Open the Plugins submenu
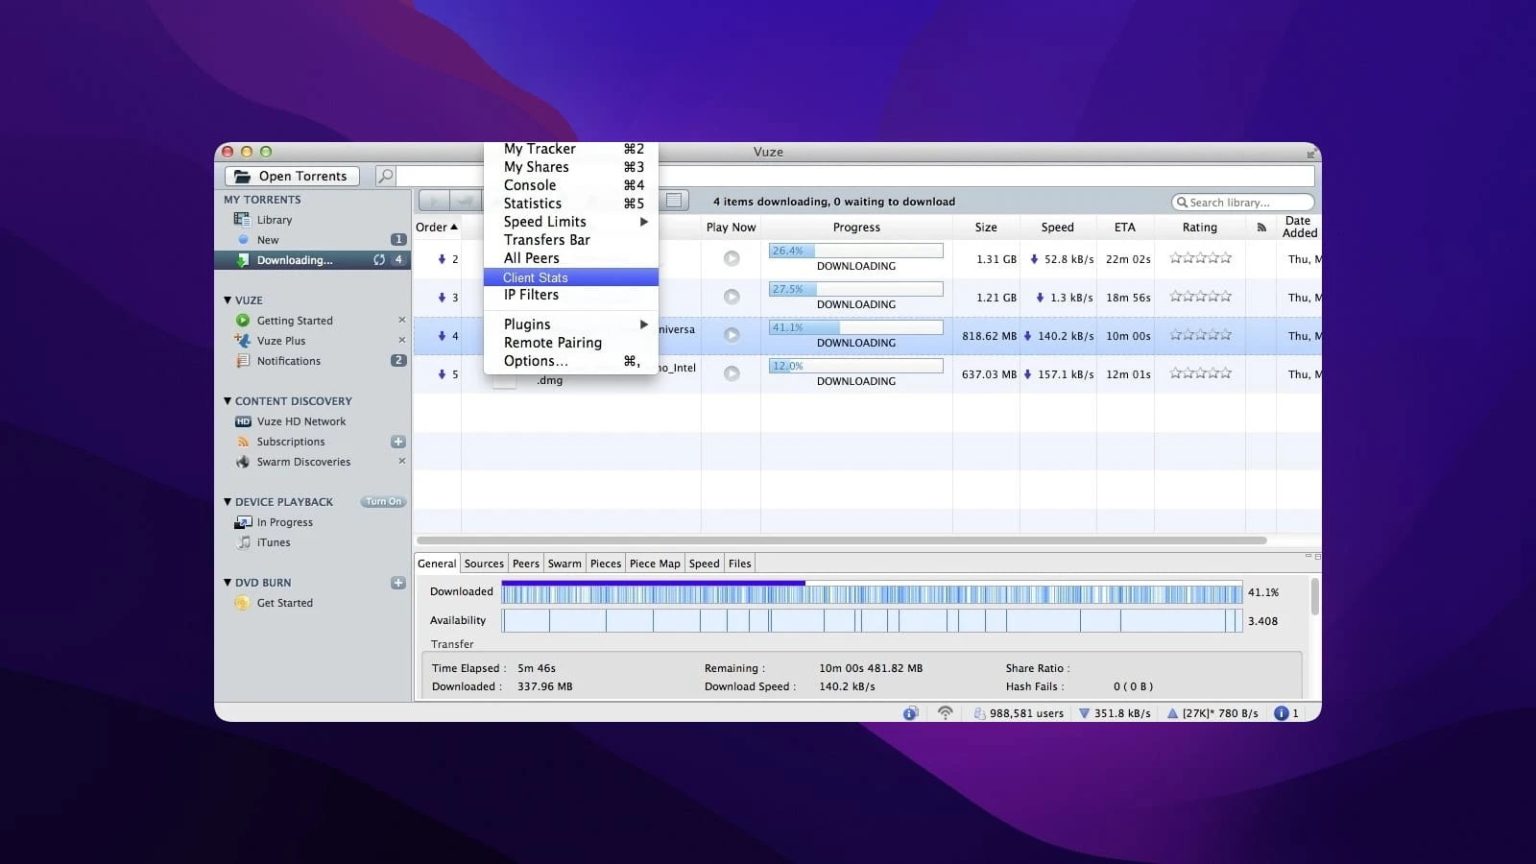1536x864 pixels. click(x=528, y=323)
